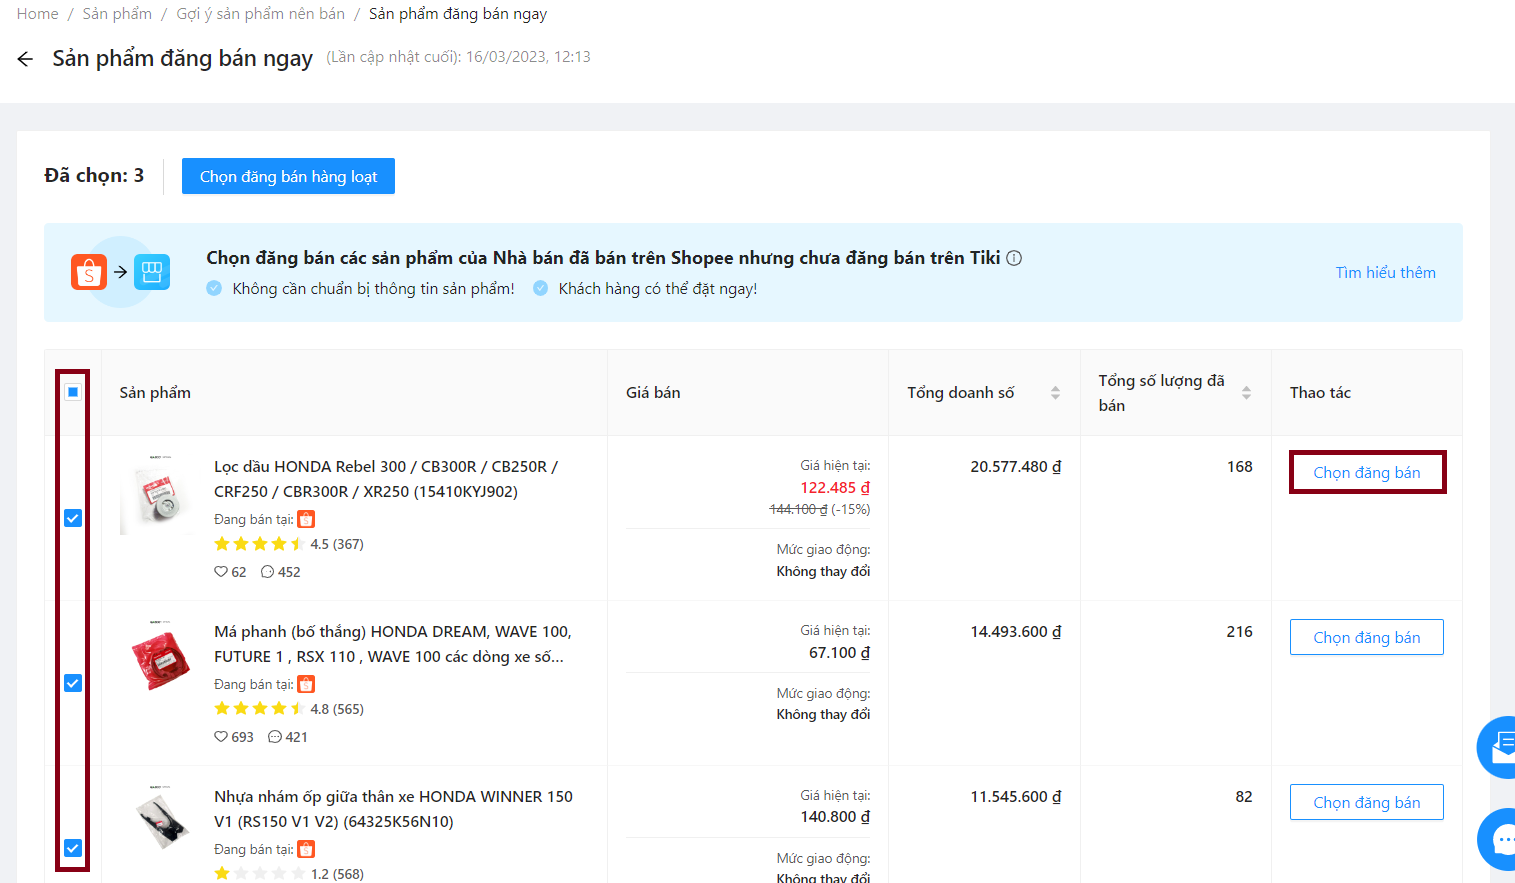This screenshot has width=1515, height=883.
Task: Click Chọn đăng bán hàng loạt button
Action: point(288,176)
